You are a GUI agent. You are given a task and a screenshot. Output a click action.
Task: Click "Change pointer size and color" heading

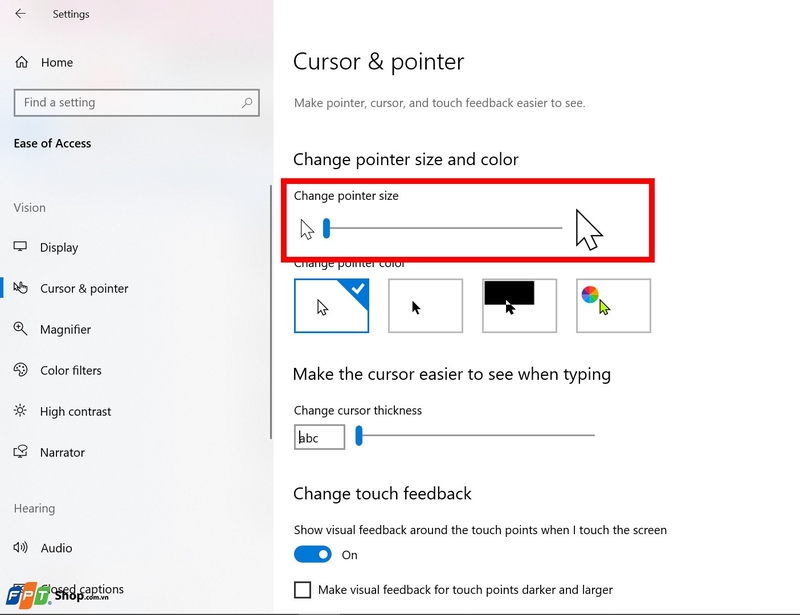pos(406,160)
